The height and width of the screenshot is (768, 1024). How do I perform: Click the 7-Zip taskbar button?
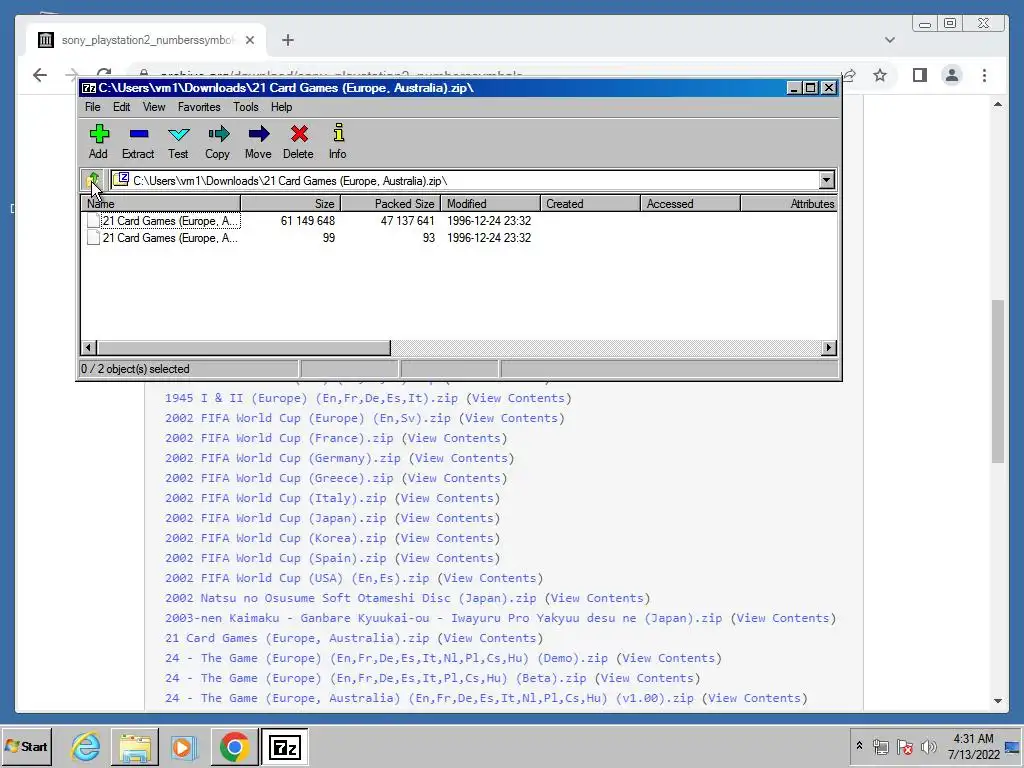pyautogui.click(x=284, y=746)
